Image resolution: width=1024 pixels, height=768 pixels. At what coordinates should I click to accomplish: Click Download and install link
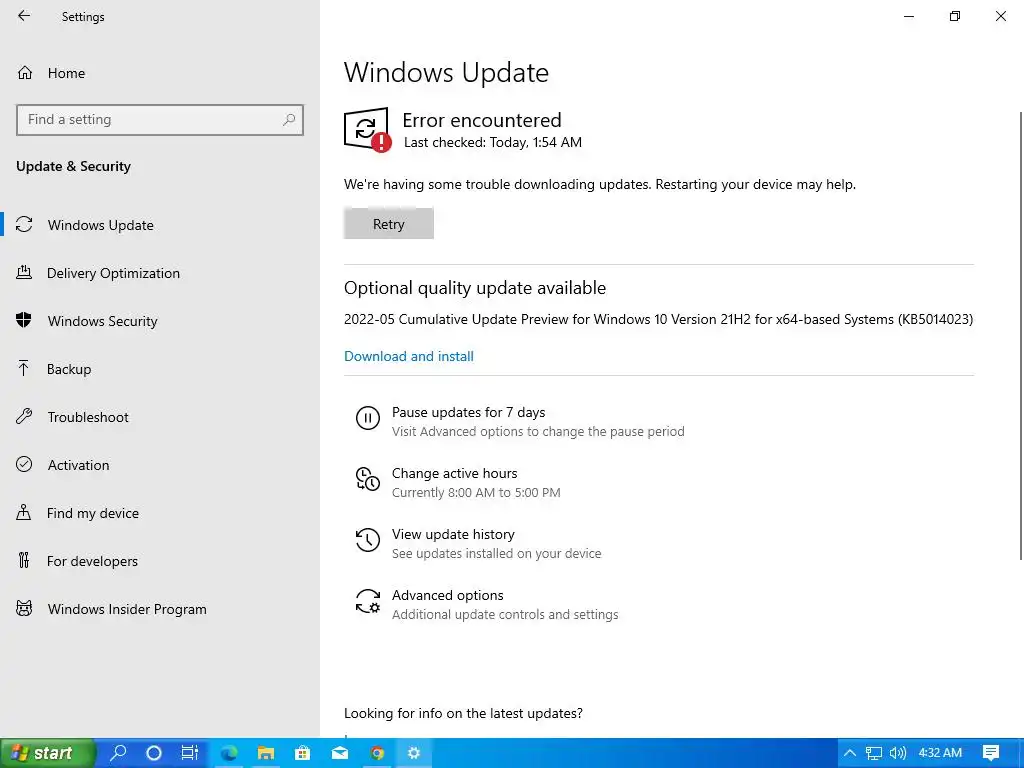[409, 356]
